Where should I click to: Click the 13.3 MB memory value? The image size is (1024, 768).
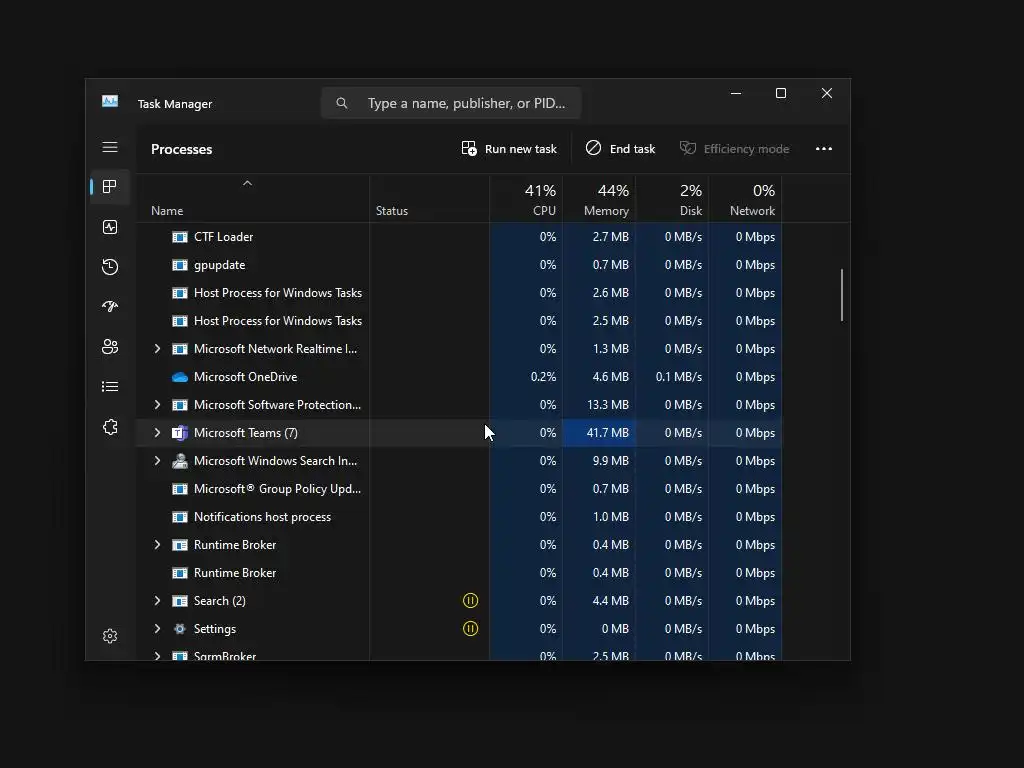pyautogui.click(x=607, y=405)
